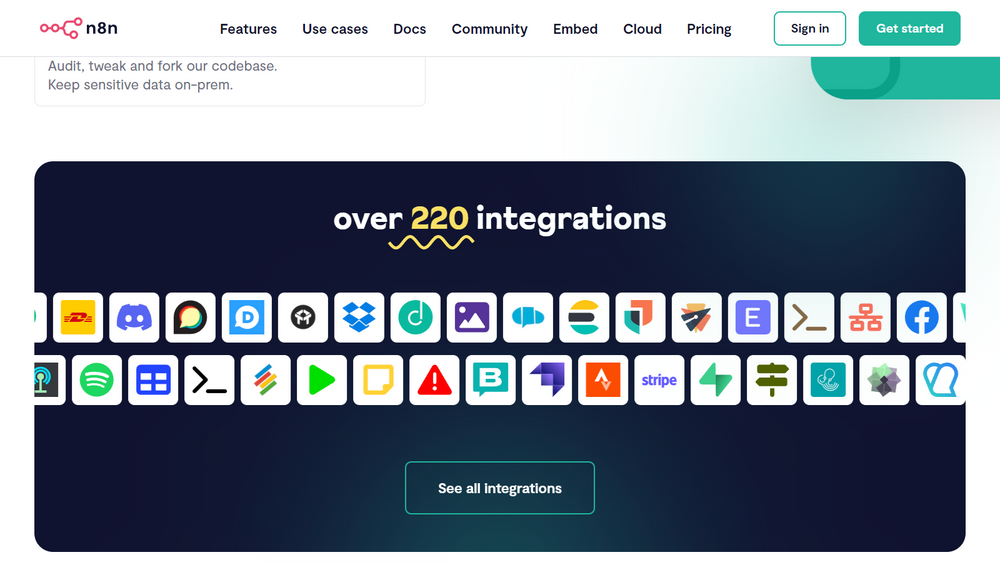1000x562 pixels.
Task: Click the Spotify integration icon
Action: point(97,380)
